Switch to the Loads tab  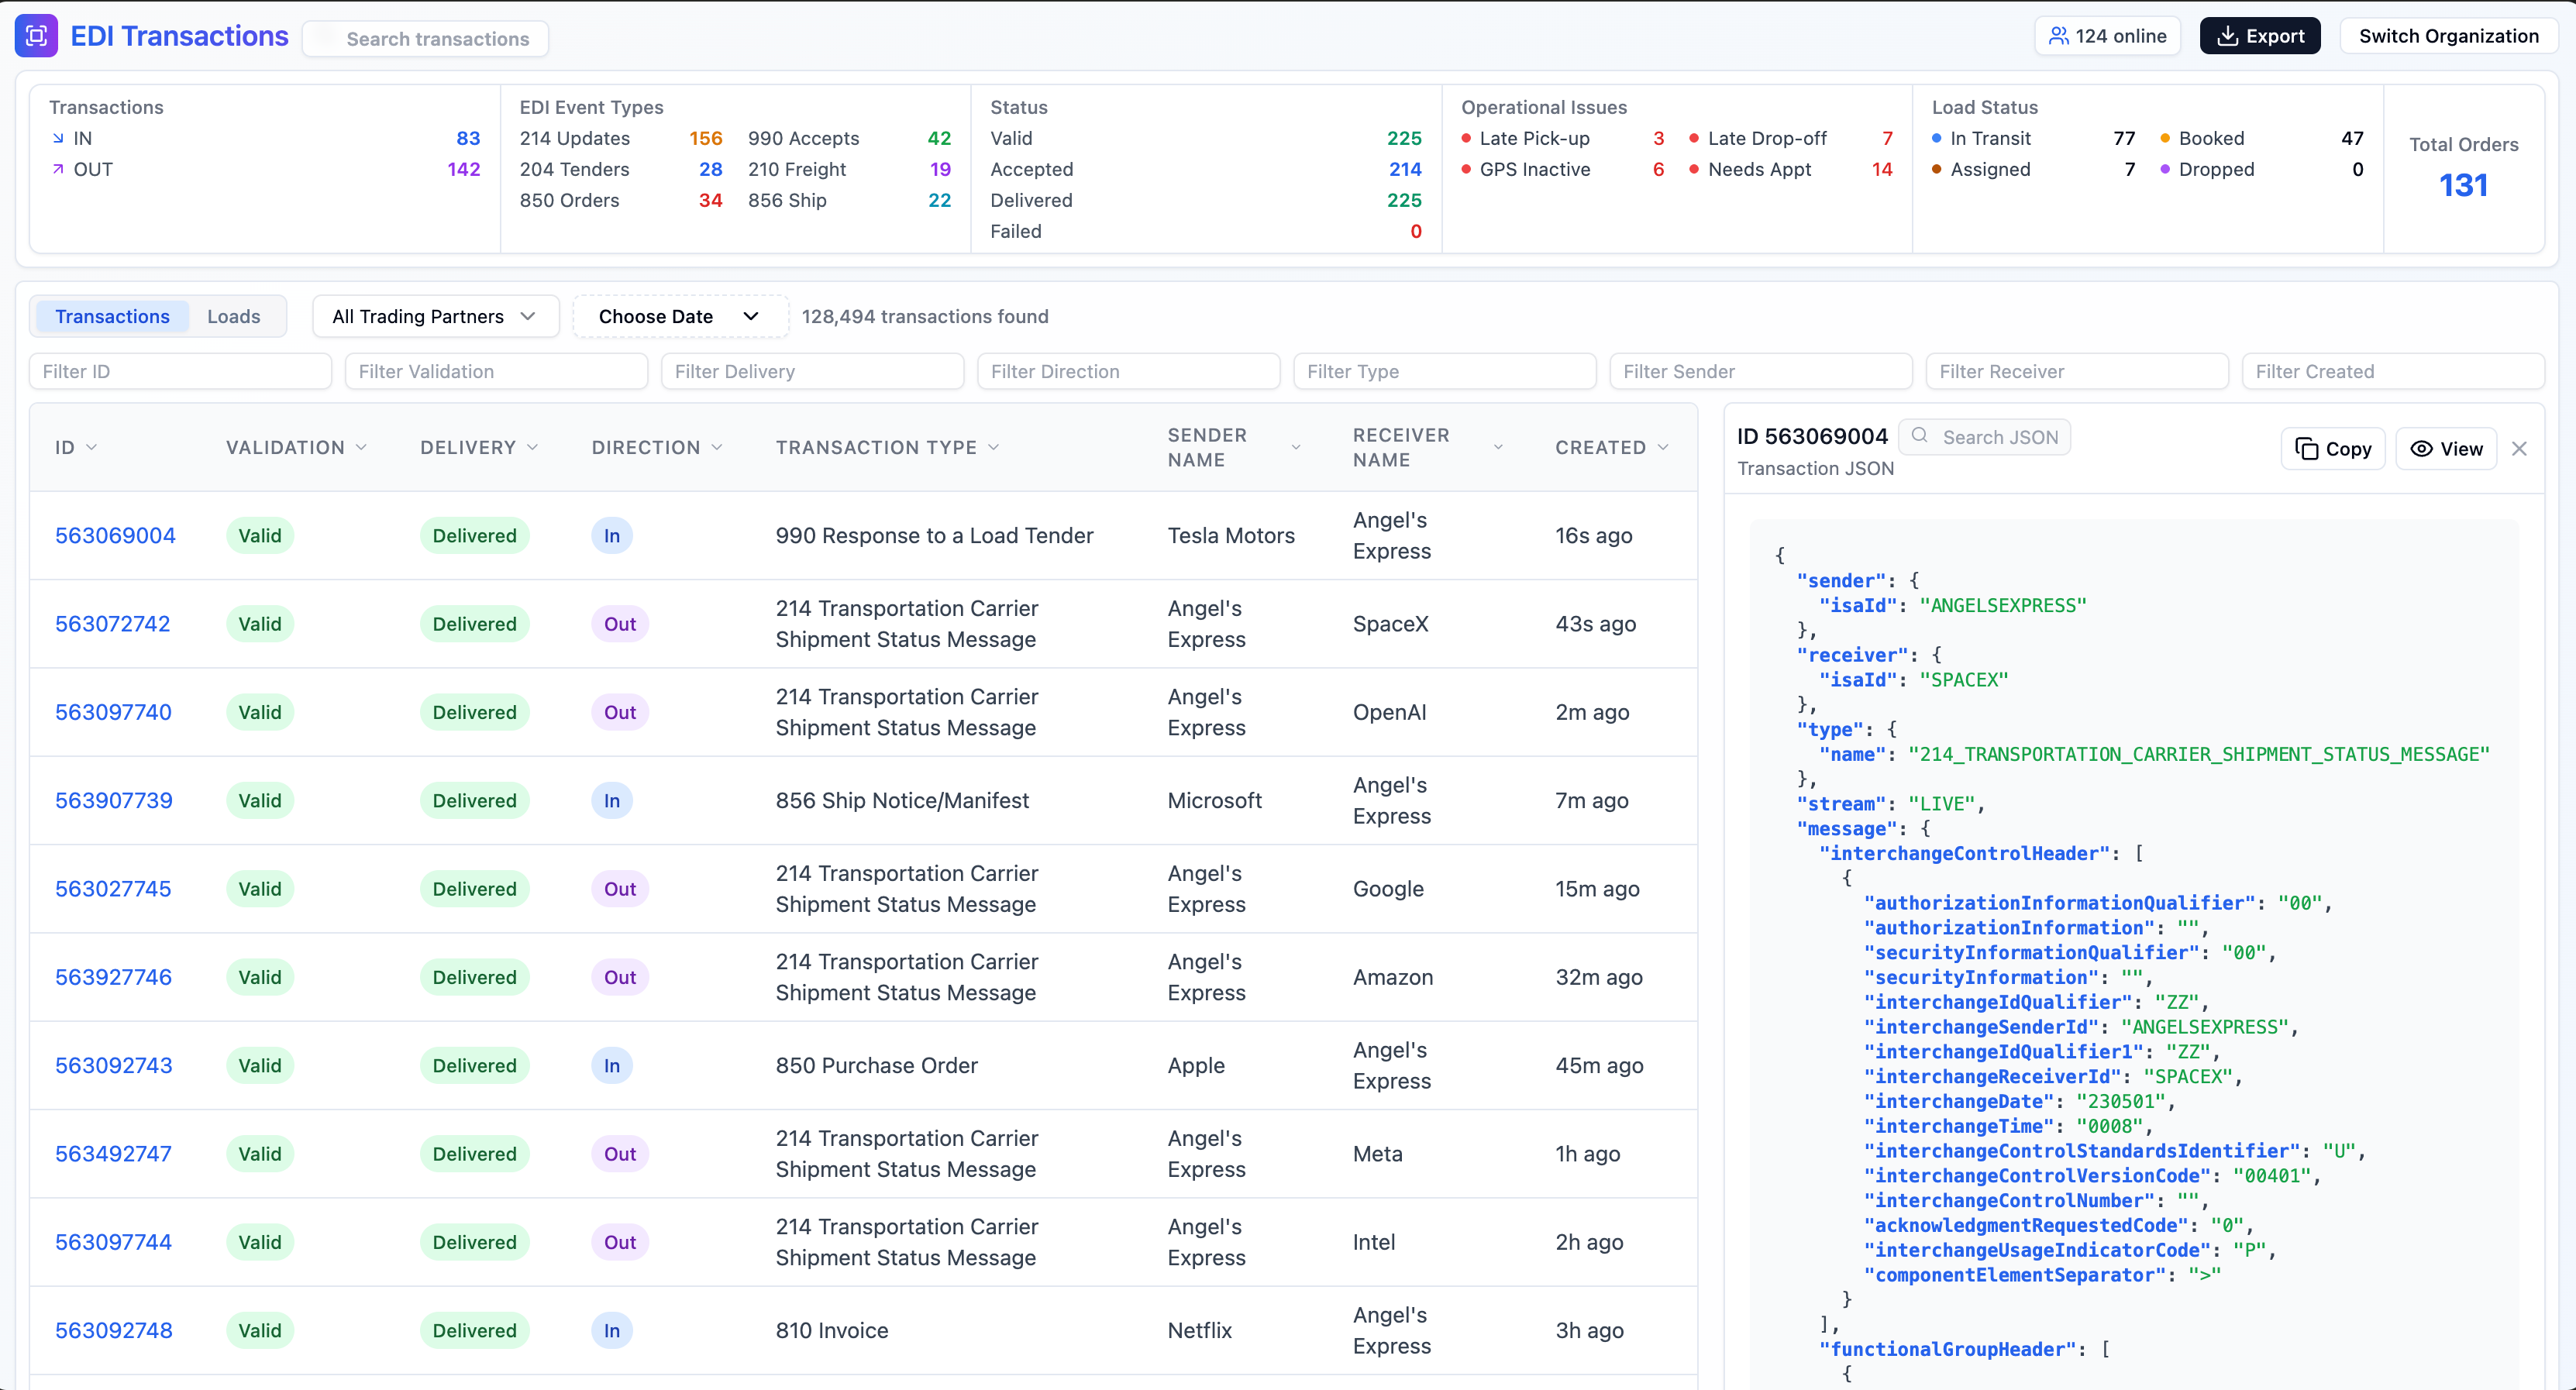(233, 316)
